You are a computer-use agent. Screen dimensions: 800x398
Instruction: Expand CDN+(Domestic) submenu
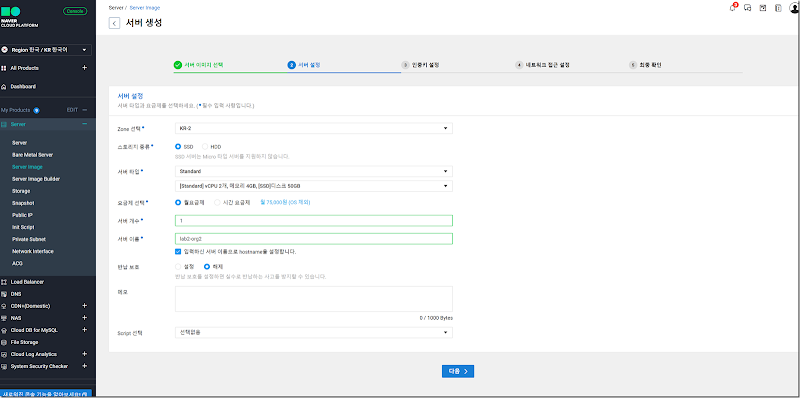pos(85,306)
